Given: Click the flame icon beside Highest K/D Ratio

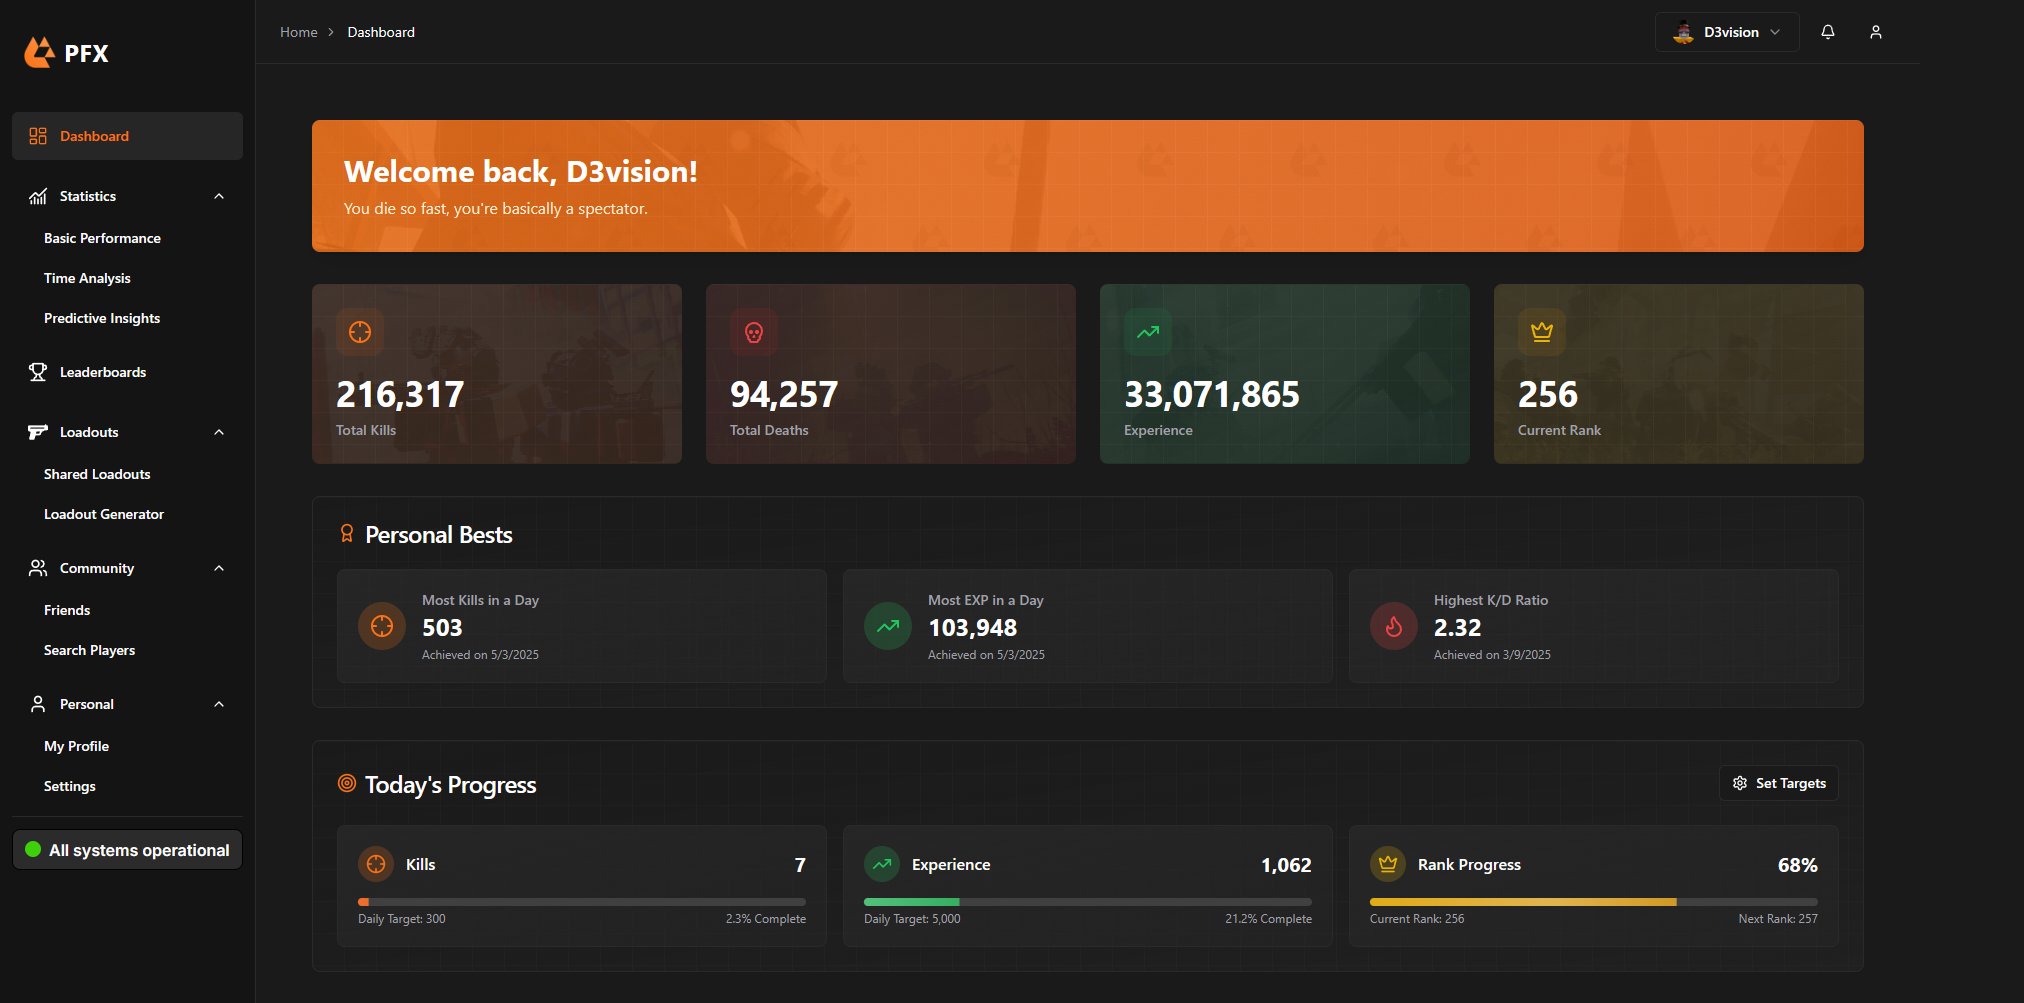Looking at the screenshot, I should (x=1393, y=626).
